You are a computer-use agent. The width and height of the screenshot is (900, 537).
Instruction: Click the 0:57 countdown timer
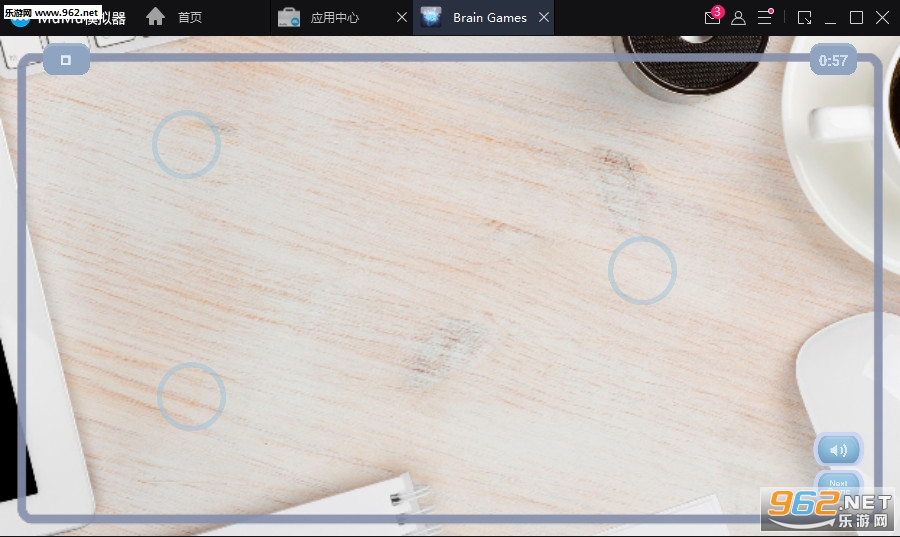pos(832,60)
